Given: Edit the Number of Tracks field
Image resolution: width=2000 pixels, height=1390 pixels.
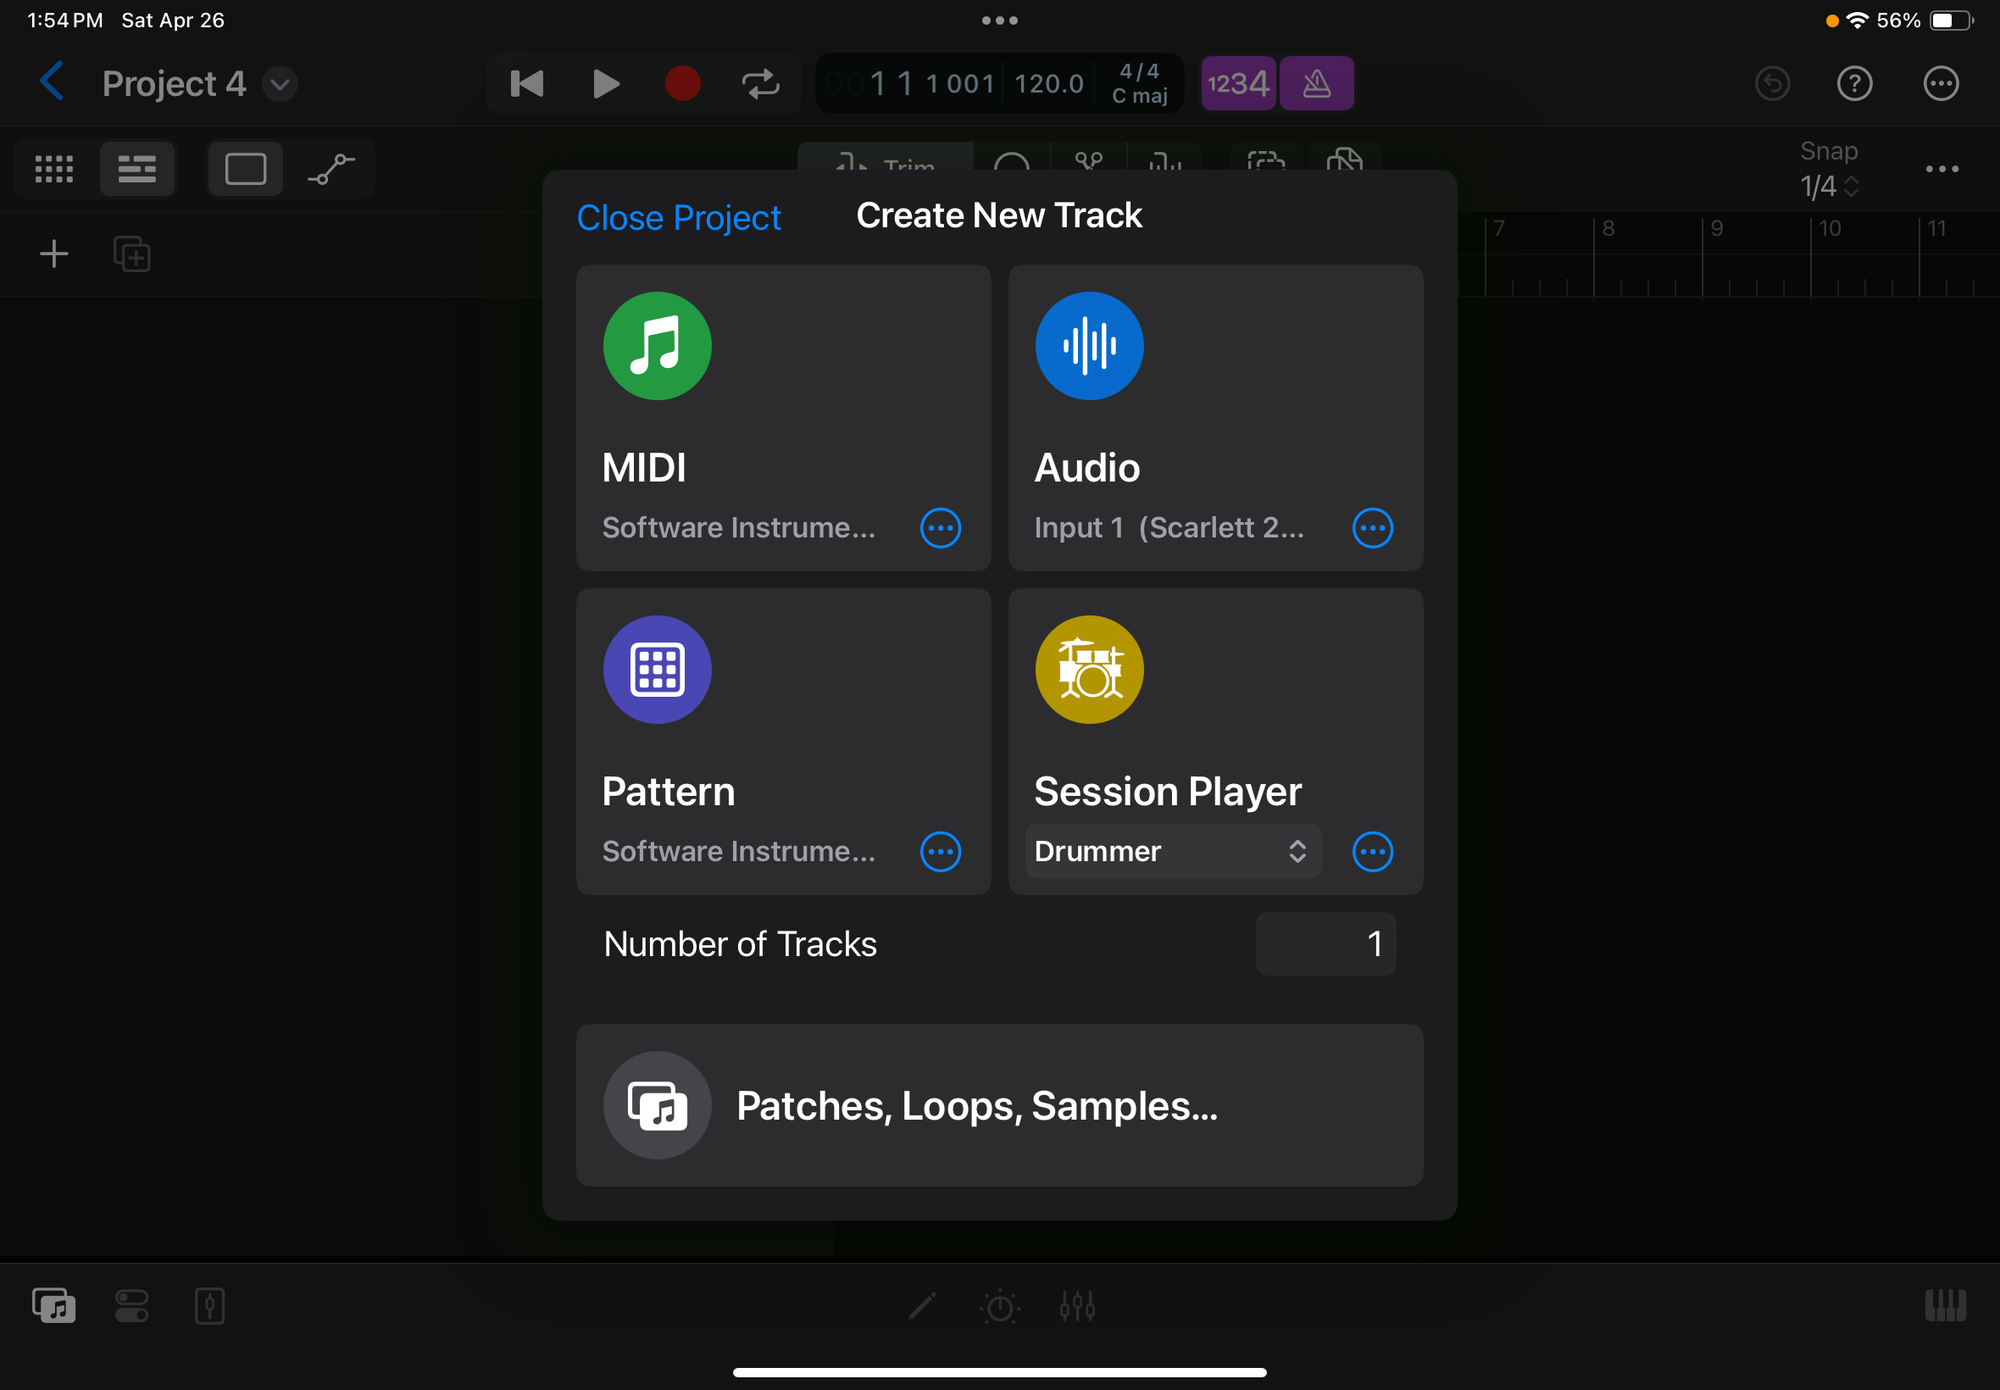Looking at the screenshot, I should pyautogui.click(x=1326, y=944).
